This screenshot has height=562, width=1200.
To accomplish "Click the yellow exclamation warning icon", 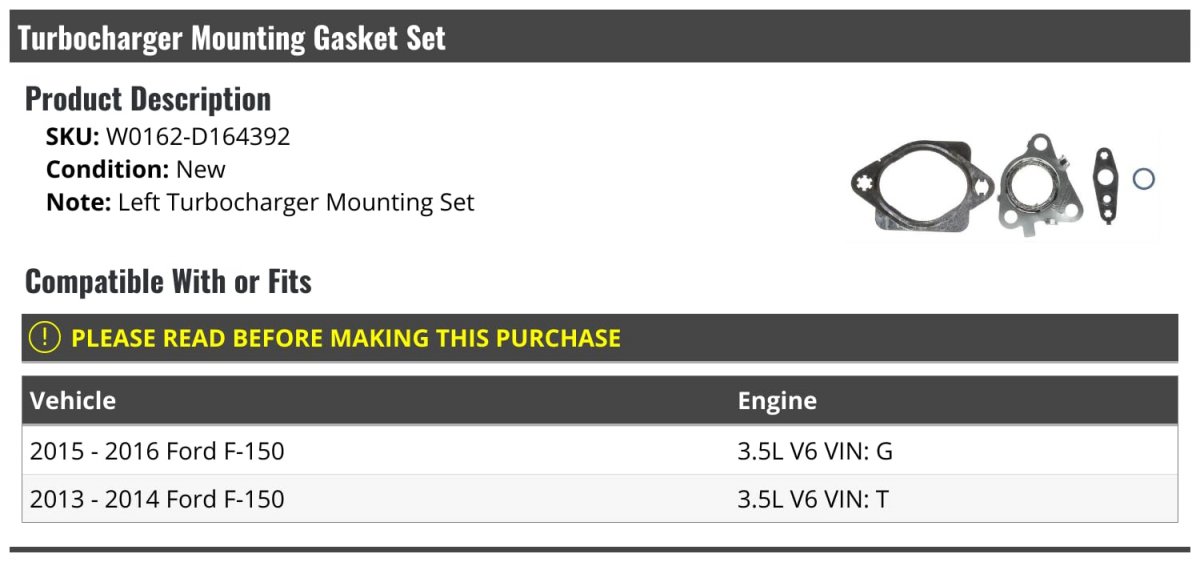I will 45,338.
